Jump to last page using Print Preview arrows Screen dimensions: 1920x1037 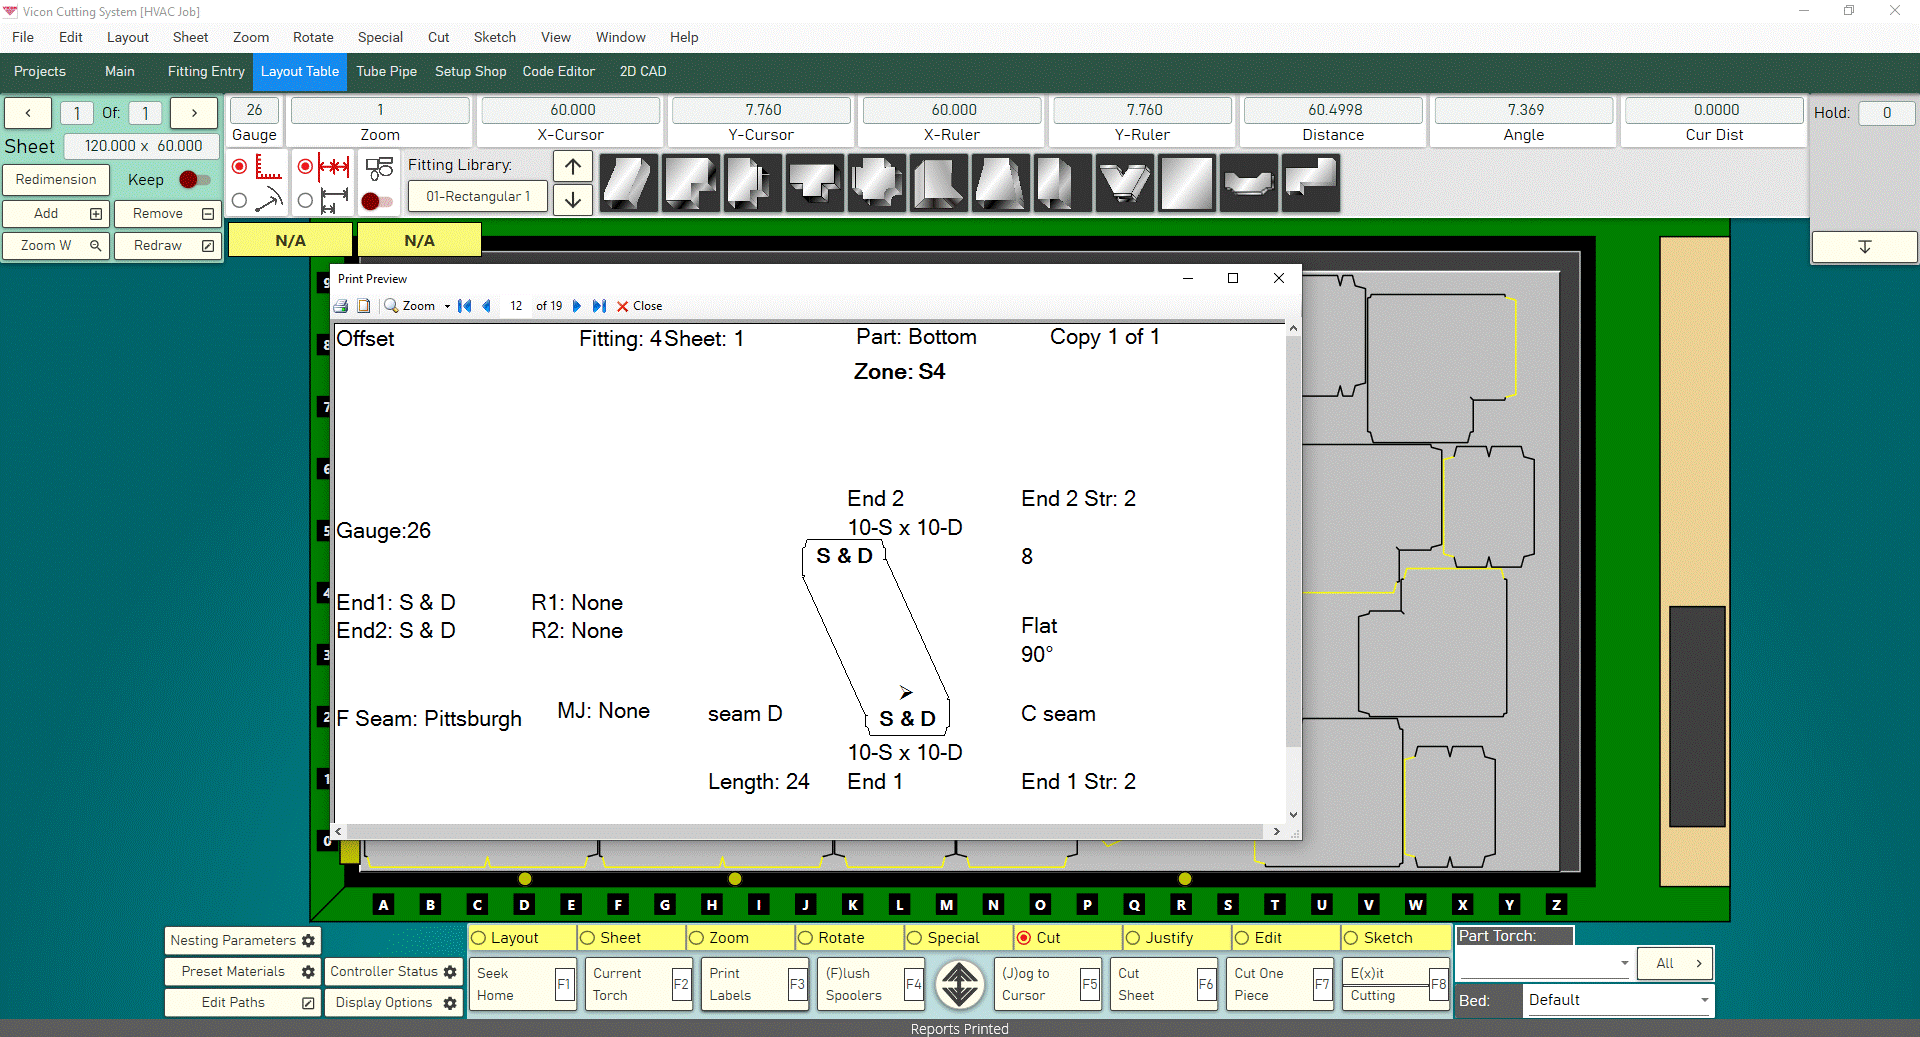click(600, 306)
